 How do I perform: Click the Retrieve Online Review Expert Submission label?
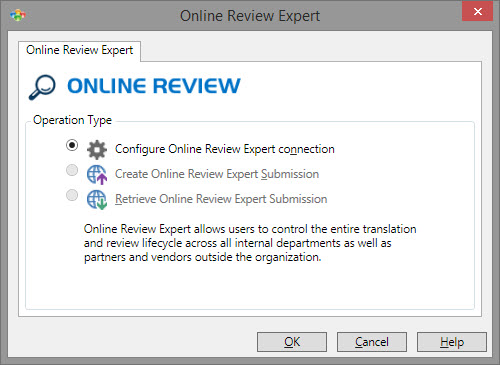click(221, 199)
